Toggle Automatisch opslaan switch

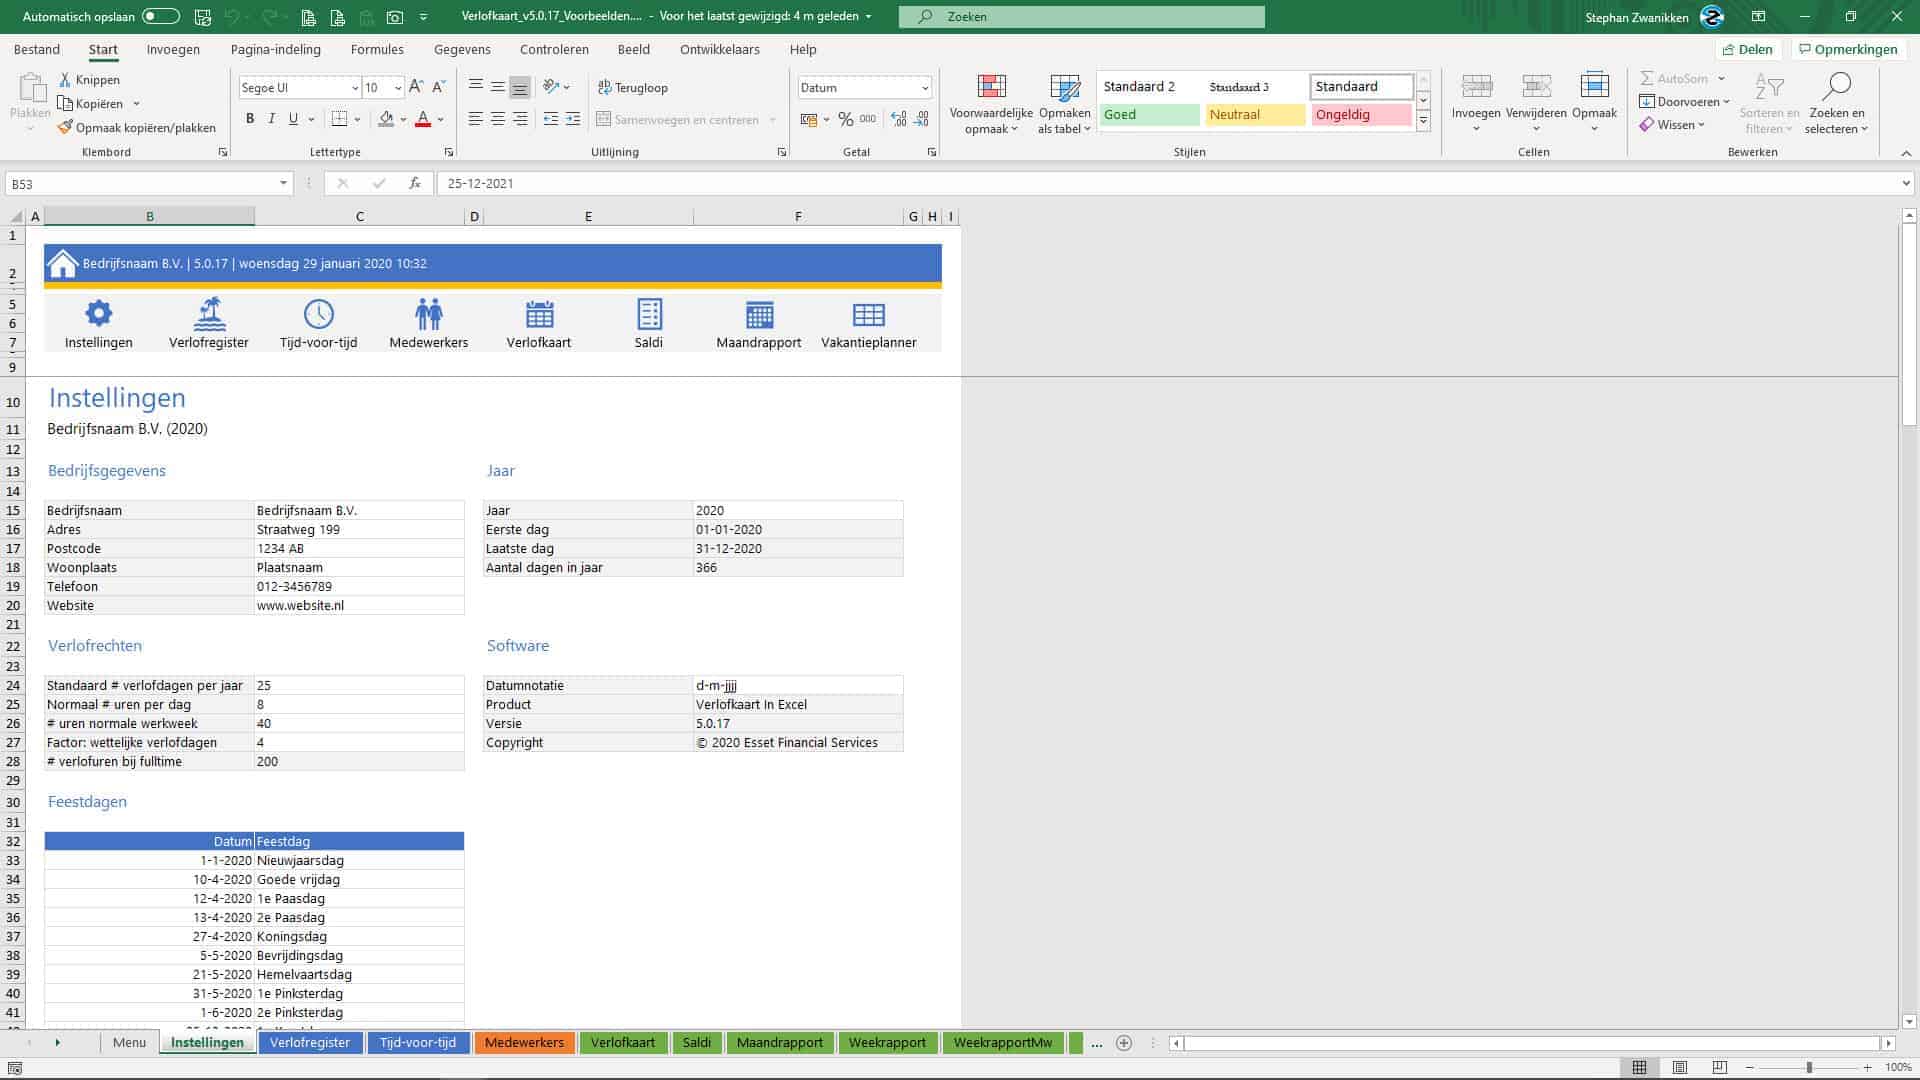pos(160,16)
